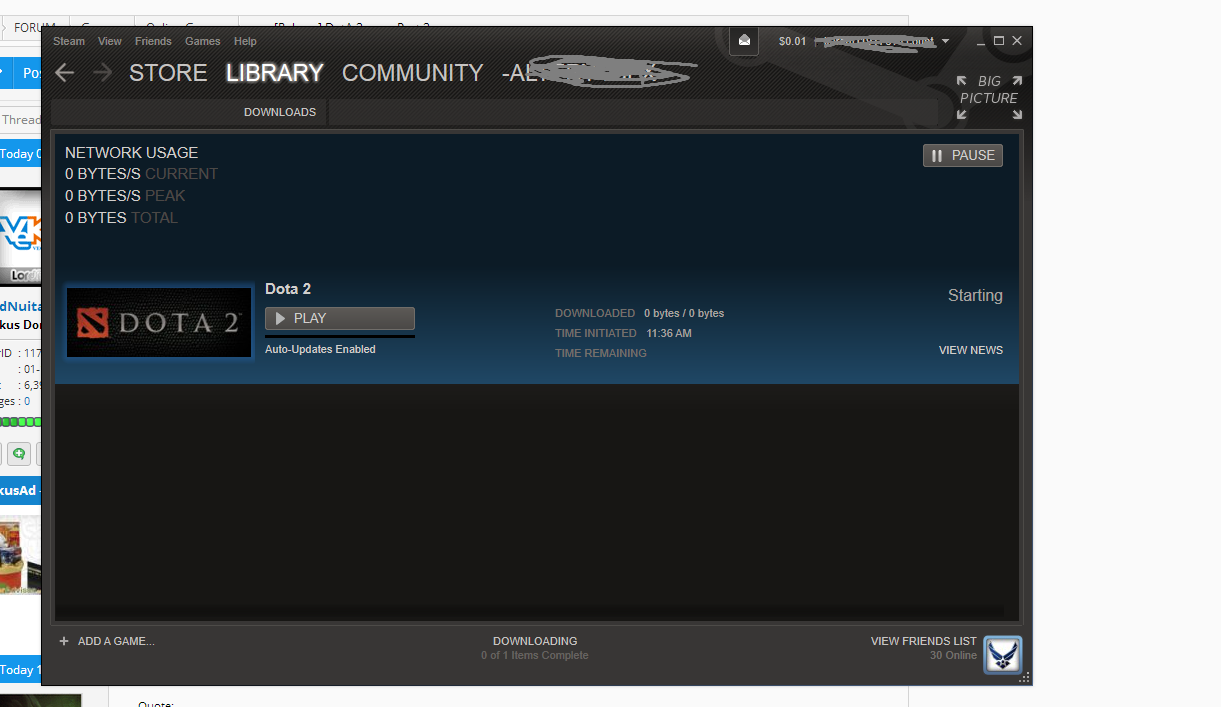Click ADD A GAME...
The height and width of the screenshot is (707, 1221).
(116, 641)
